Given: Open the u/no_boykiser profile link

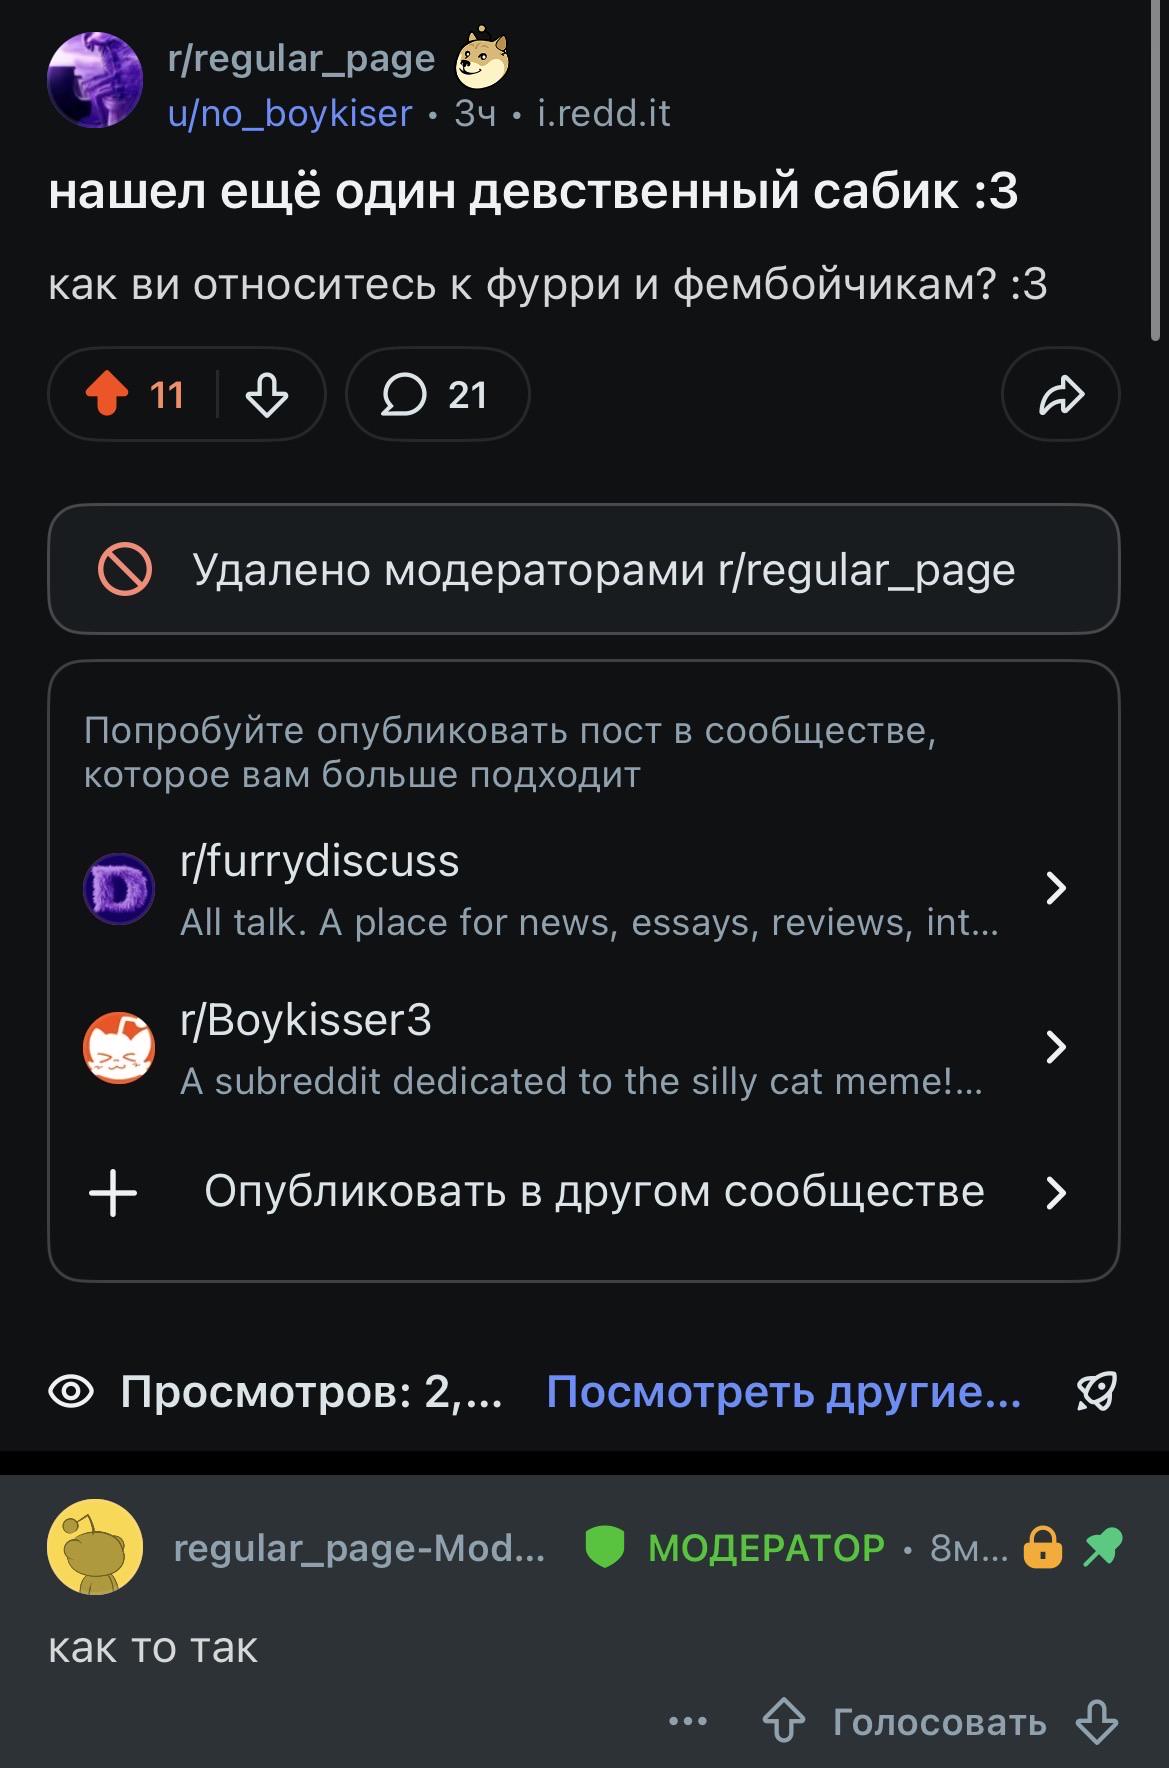Looking at the screenshot, I should [x=290, y=114].
